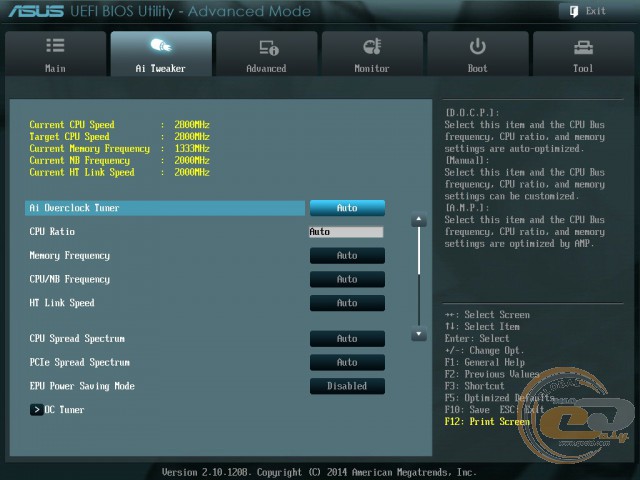The image size is (640, 480).
Task: Open Memory Frequency Auto dropdown
Action: tap(347, 256)
